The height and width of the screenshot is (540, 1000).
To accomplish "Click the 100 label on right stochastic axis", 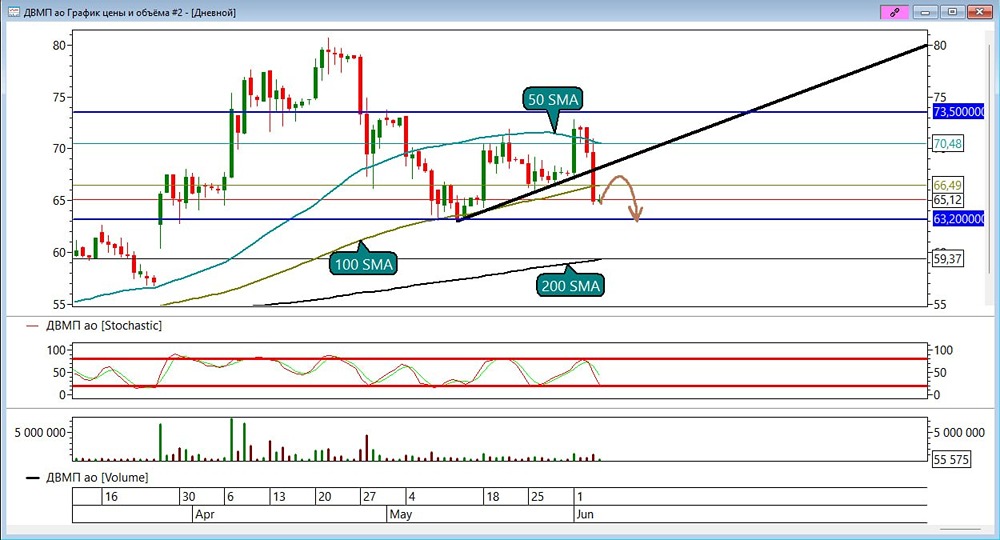I will pos(943,350).
